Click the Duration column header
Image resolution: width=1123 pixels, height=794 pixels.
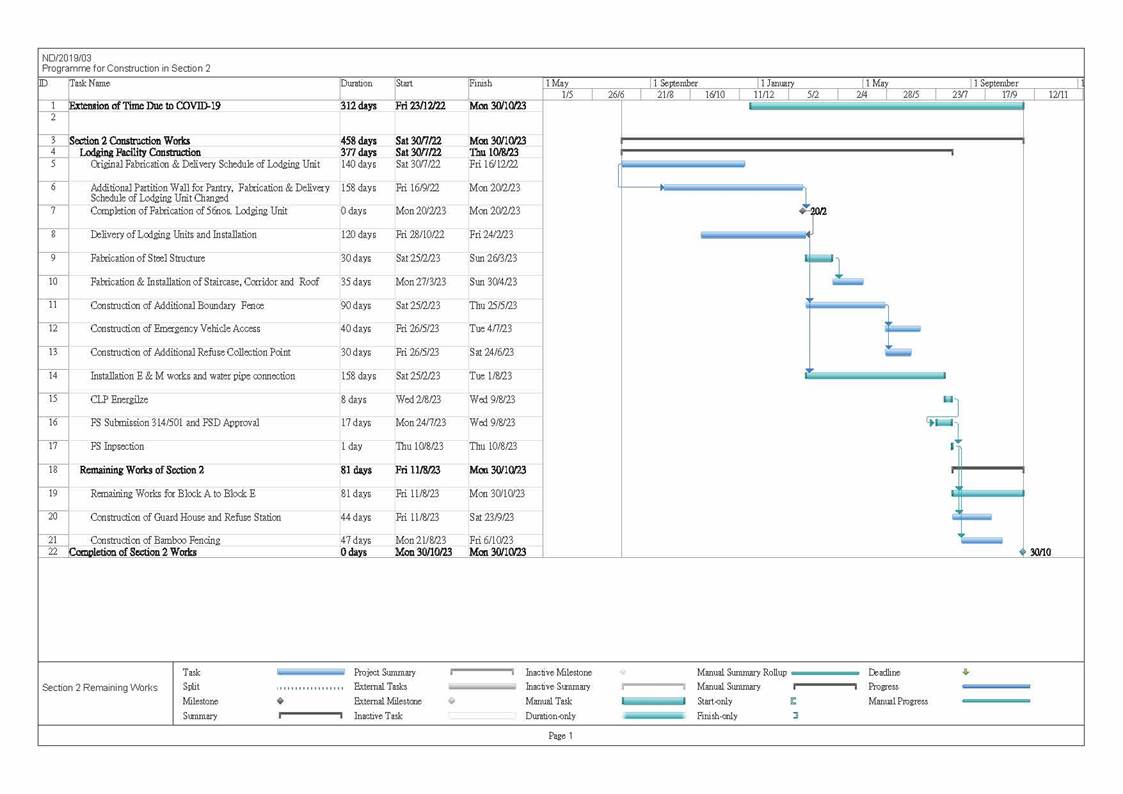(356, 84)
